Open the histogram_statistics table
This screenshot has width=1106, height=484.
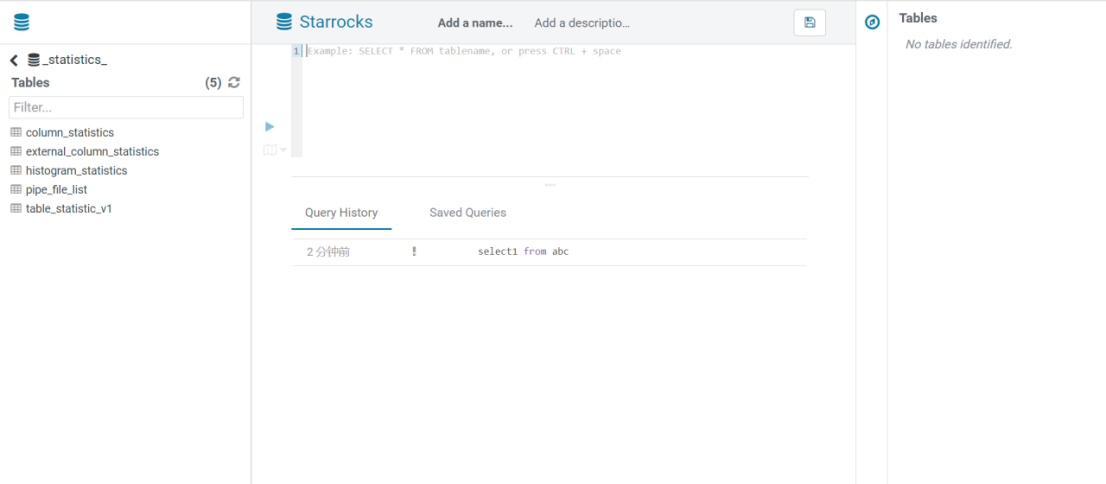click(x=76, y=171)
